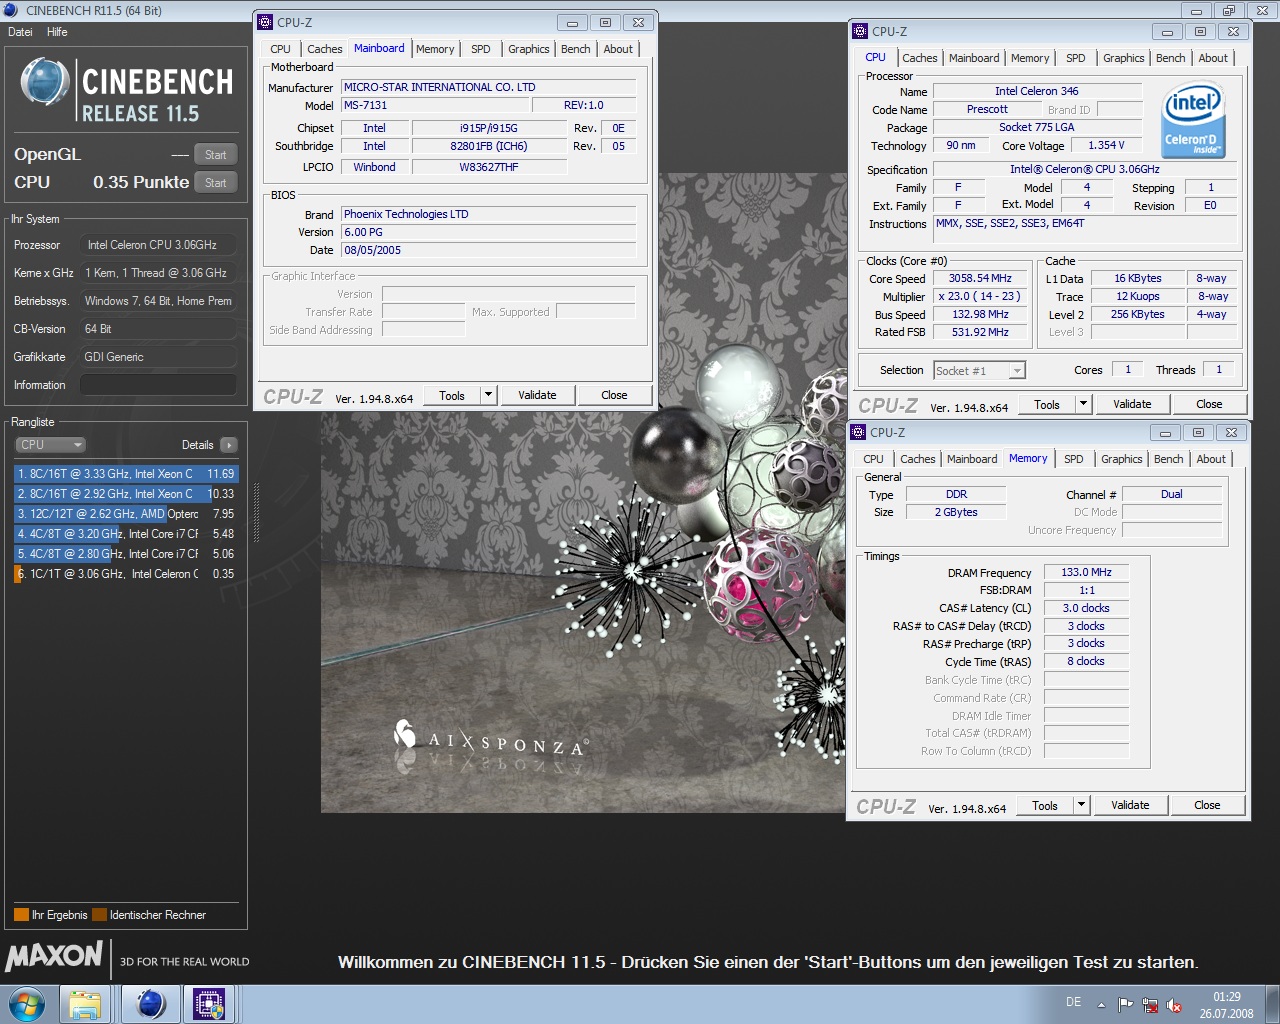The height and width of the screenshot is (1024, 1280).
Task: Open Tools dropdown arrow in CPU window
Action: [1083, 404]
